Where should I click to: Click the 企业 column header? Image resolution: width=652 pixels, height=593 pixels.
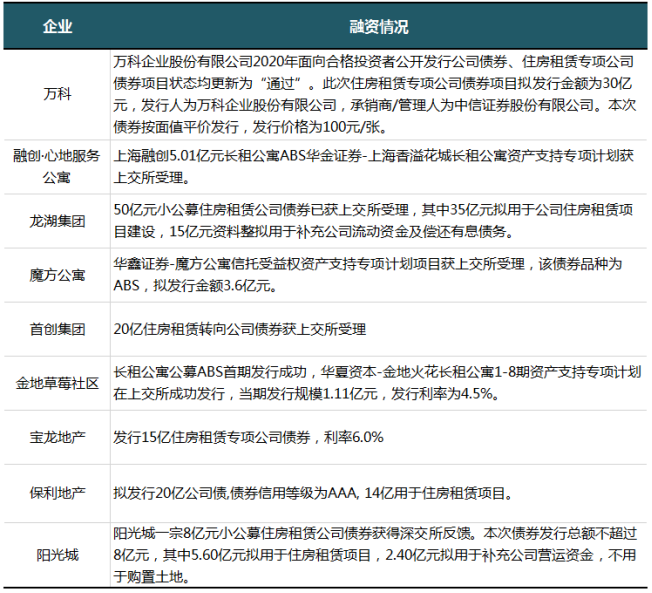tap(57, 27)
